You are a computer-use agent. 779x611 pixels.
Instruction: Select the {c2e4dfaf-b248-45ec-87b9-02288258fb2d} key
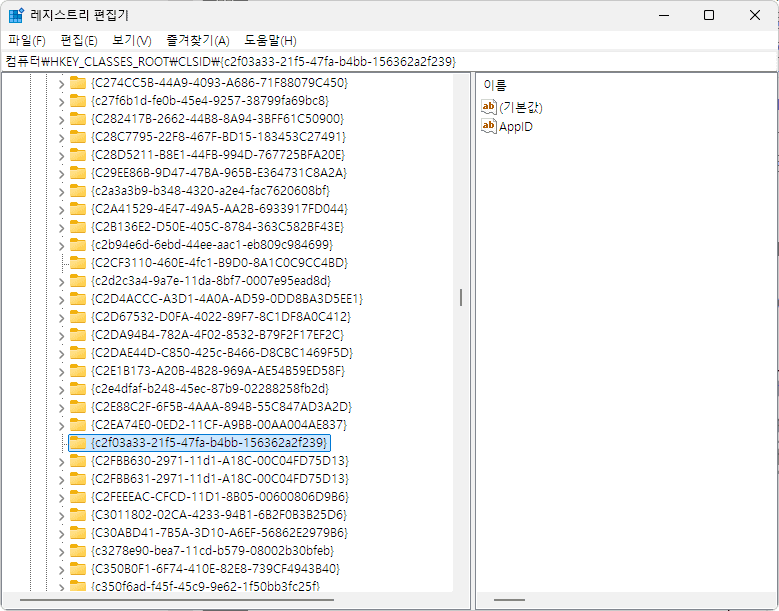pyautogui.click(x=209, y=389)
